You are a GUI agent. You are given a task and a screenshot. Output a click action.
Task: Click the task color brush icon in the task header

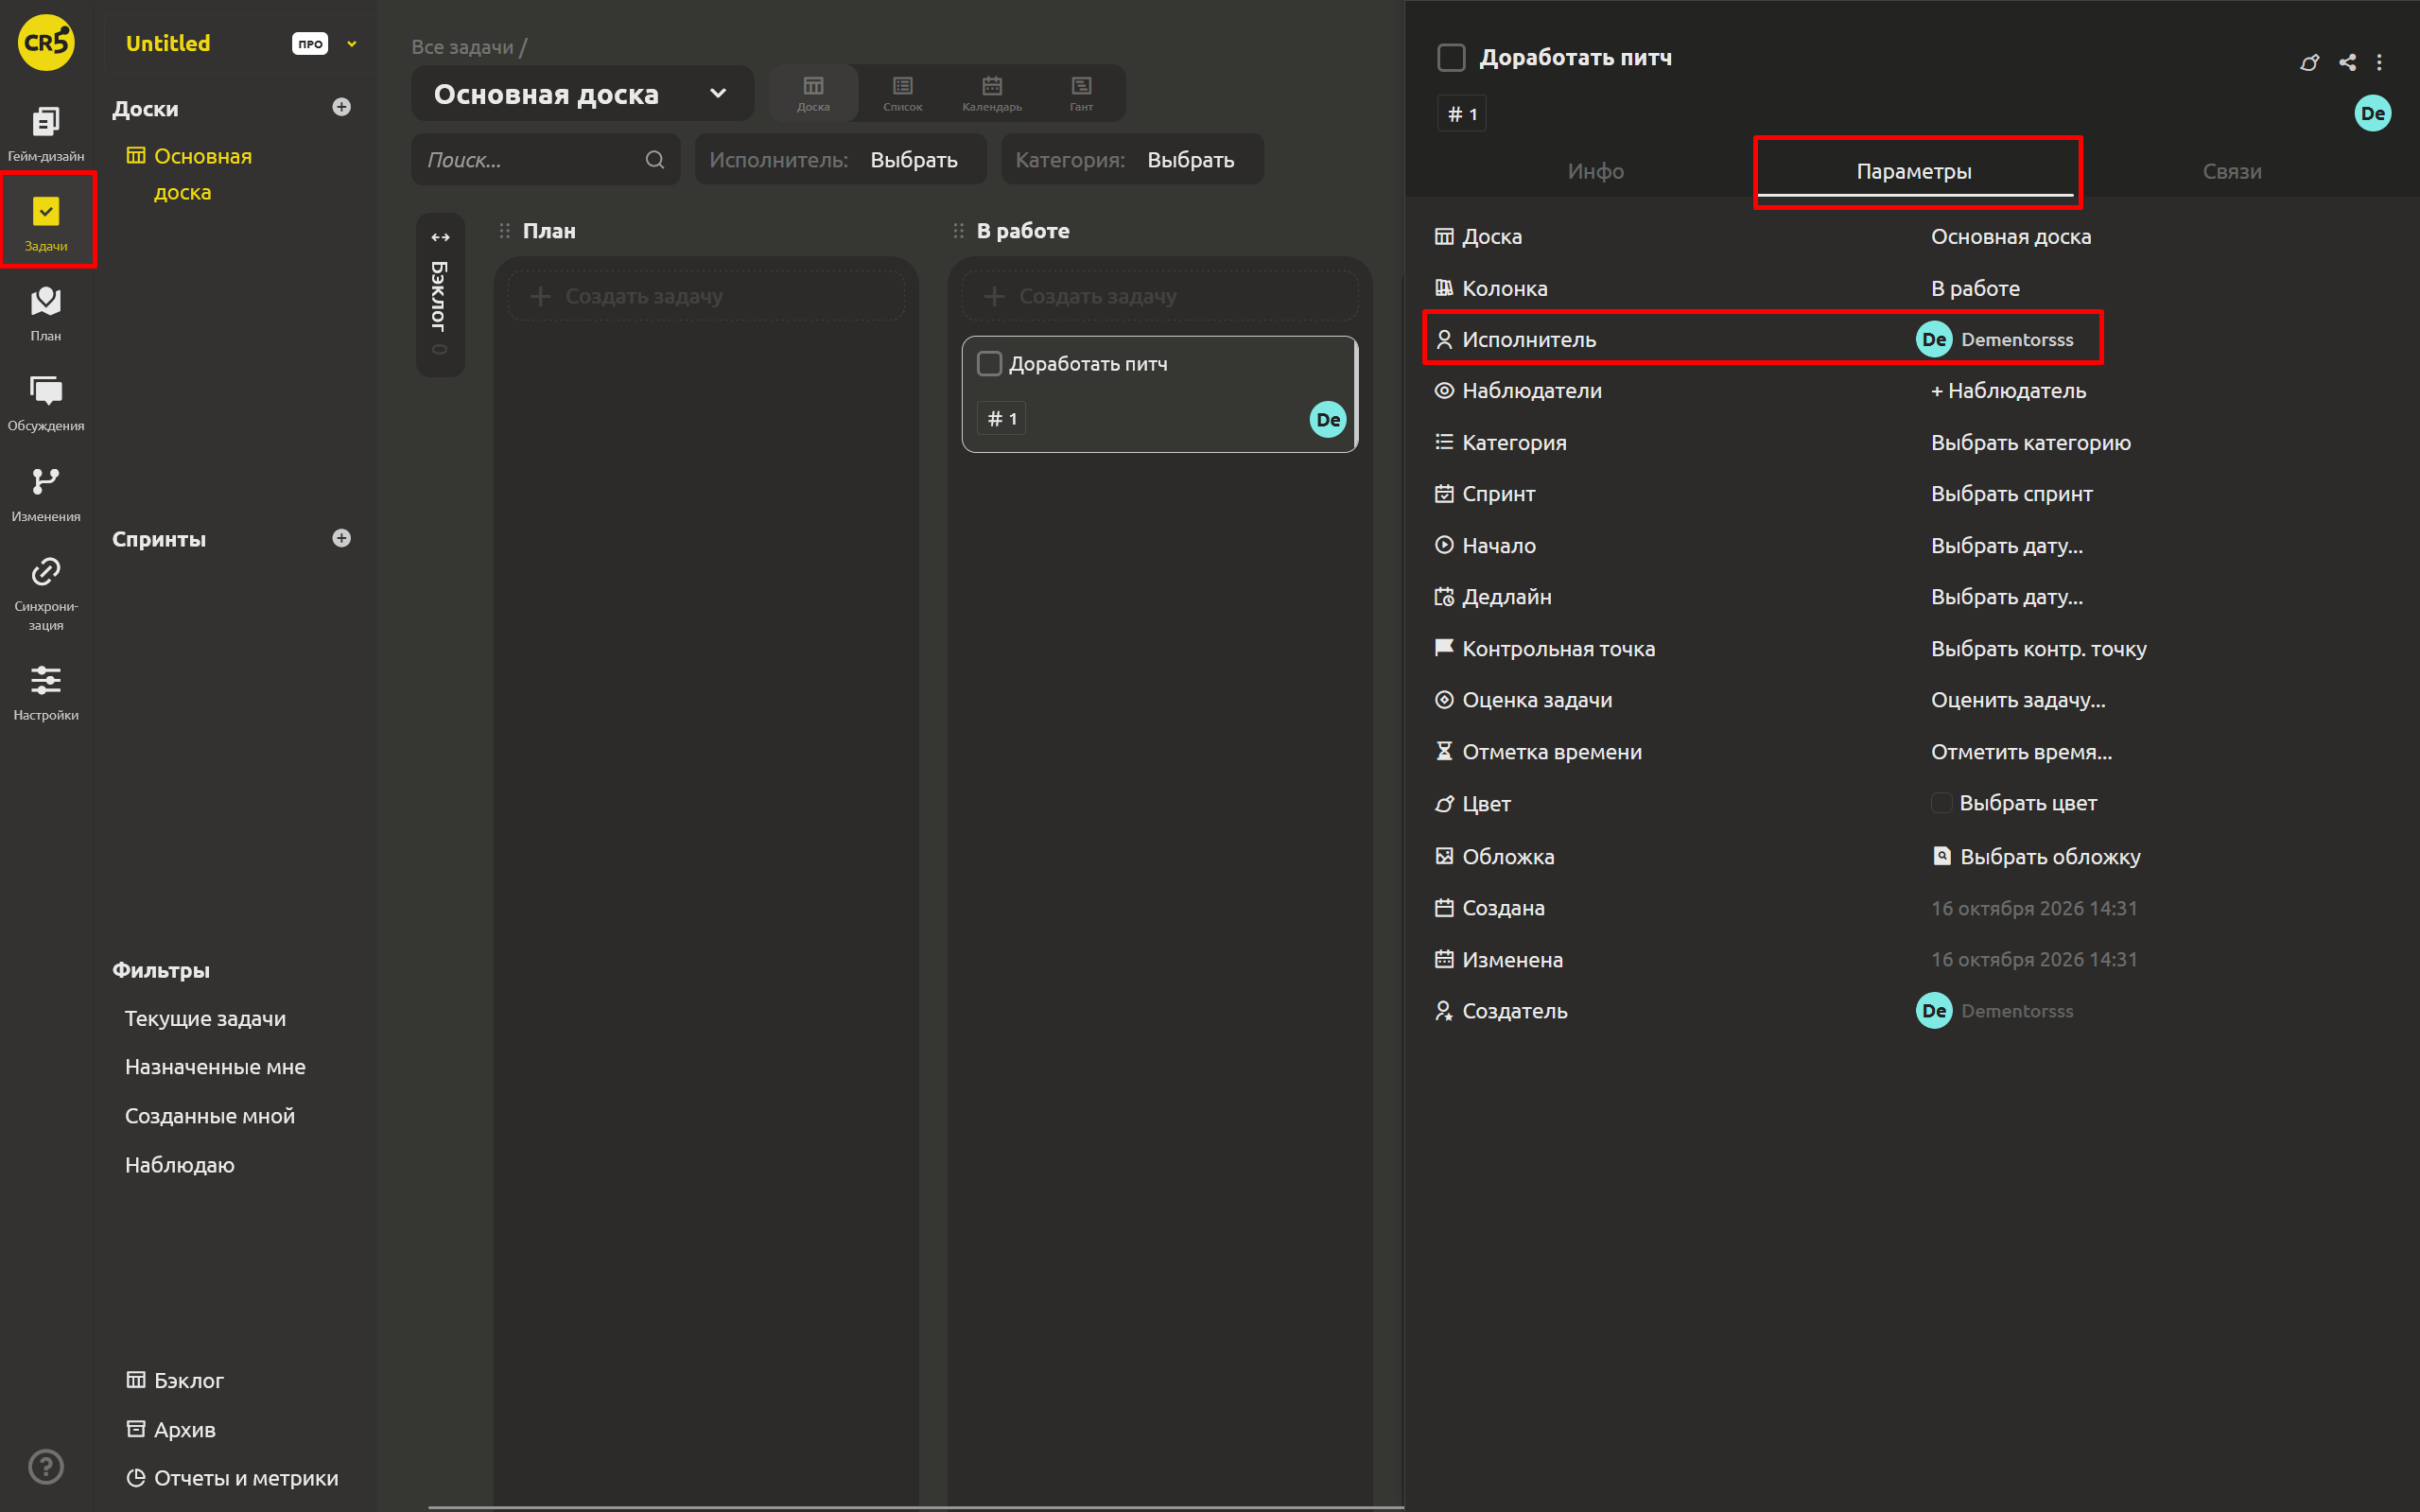[2309, 62]
